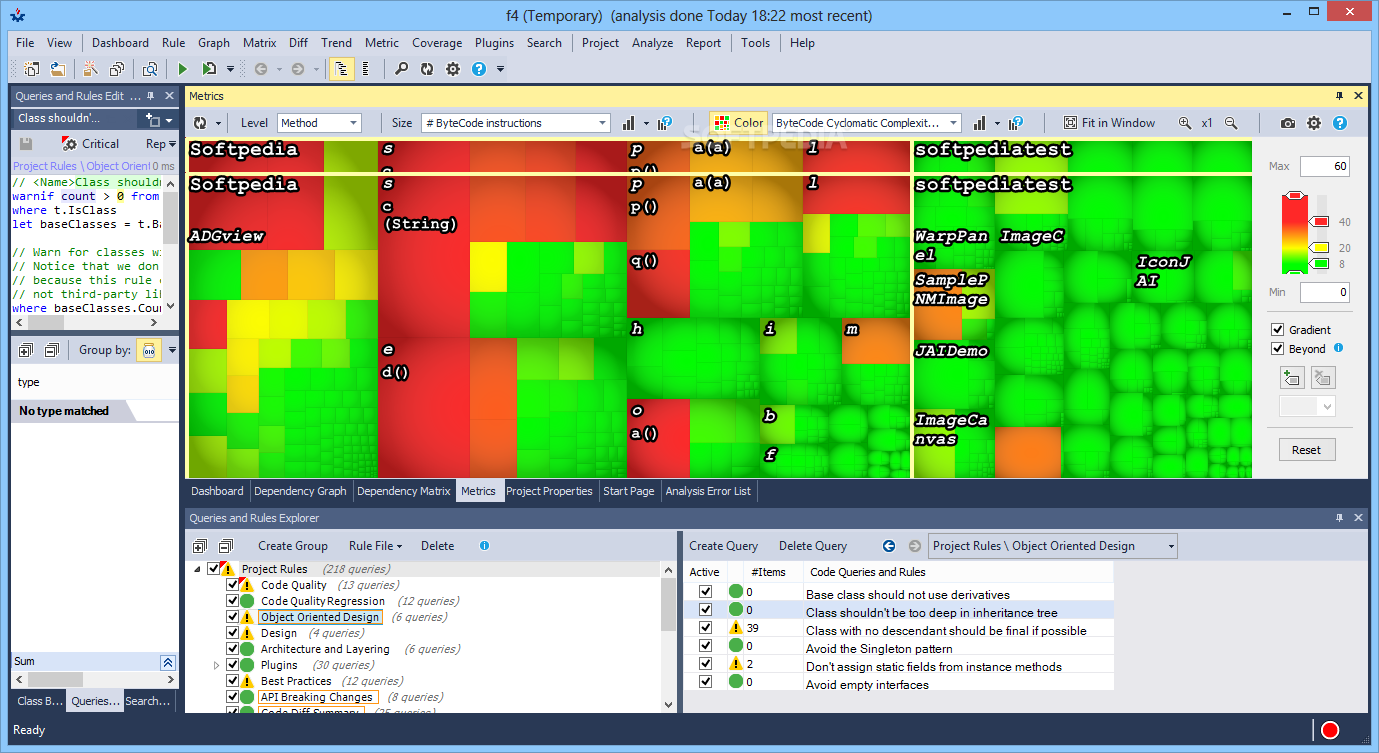Viewport: 1379px width, 753px height.
Task: Click the Fit in Window button
Action: tap(1109, 123)
